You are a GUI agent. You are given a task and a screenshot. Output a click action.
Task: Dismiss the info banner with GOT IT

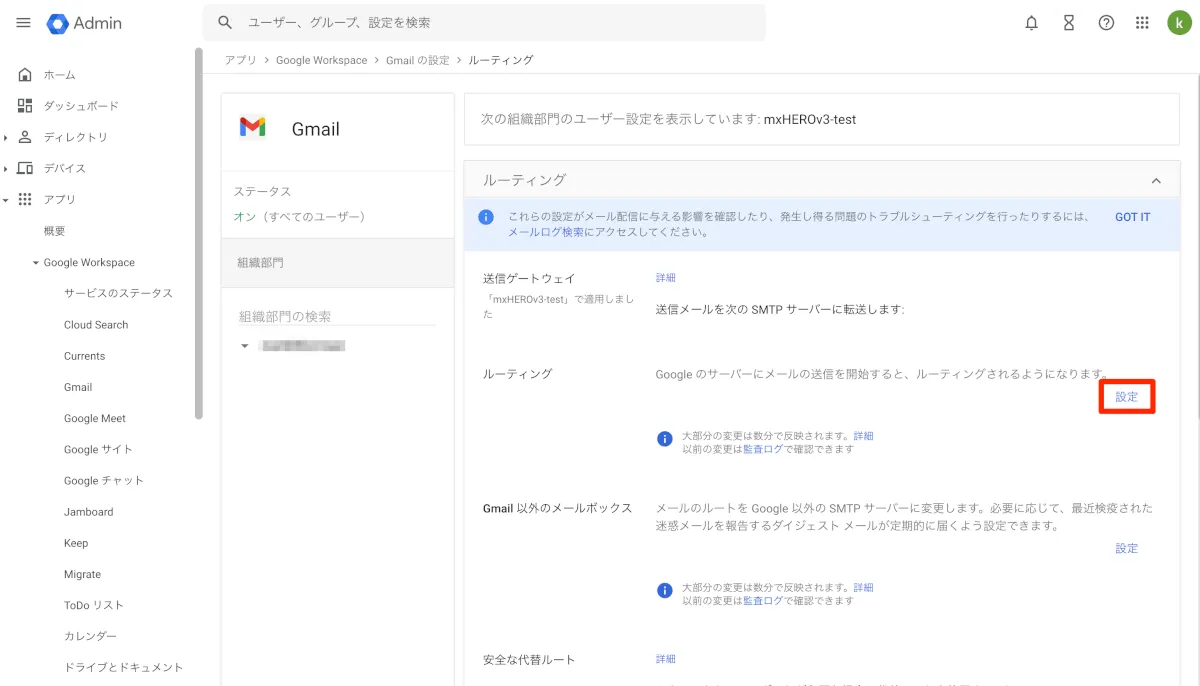[x=1132, y=217]
